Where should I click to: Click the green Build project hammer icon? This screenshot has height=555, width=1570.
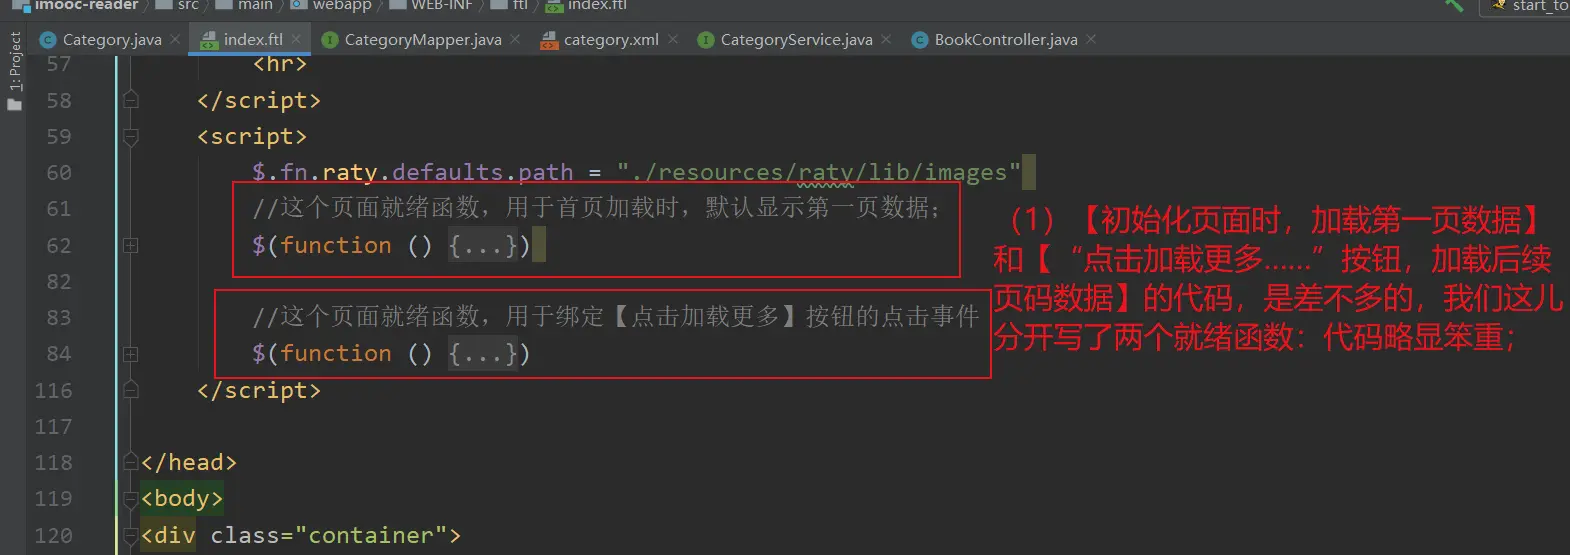click(1454, 5)
